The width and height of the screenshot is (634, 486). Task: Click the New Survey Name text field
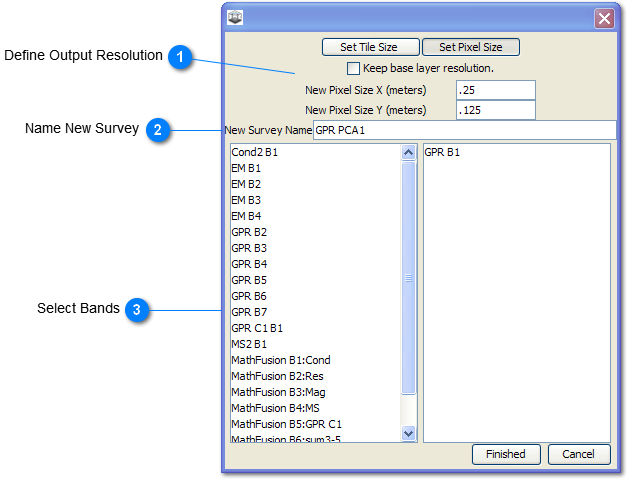coord(464,130)
